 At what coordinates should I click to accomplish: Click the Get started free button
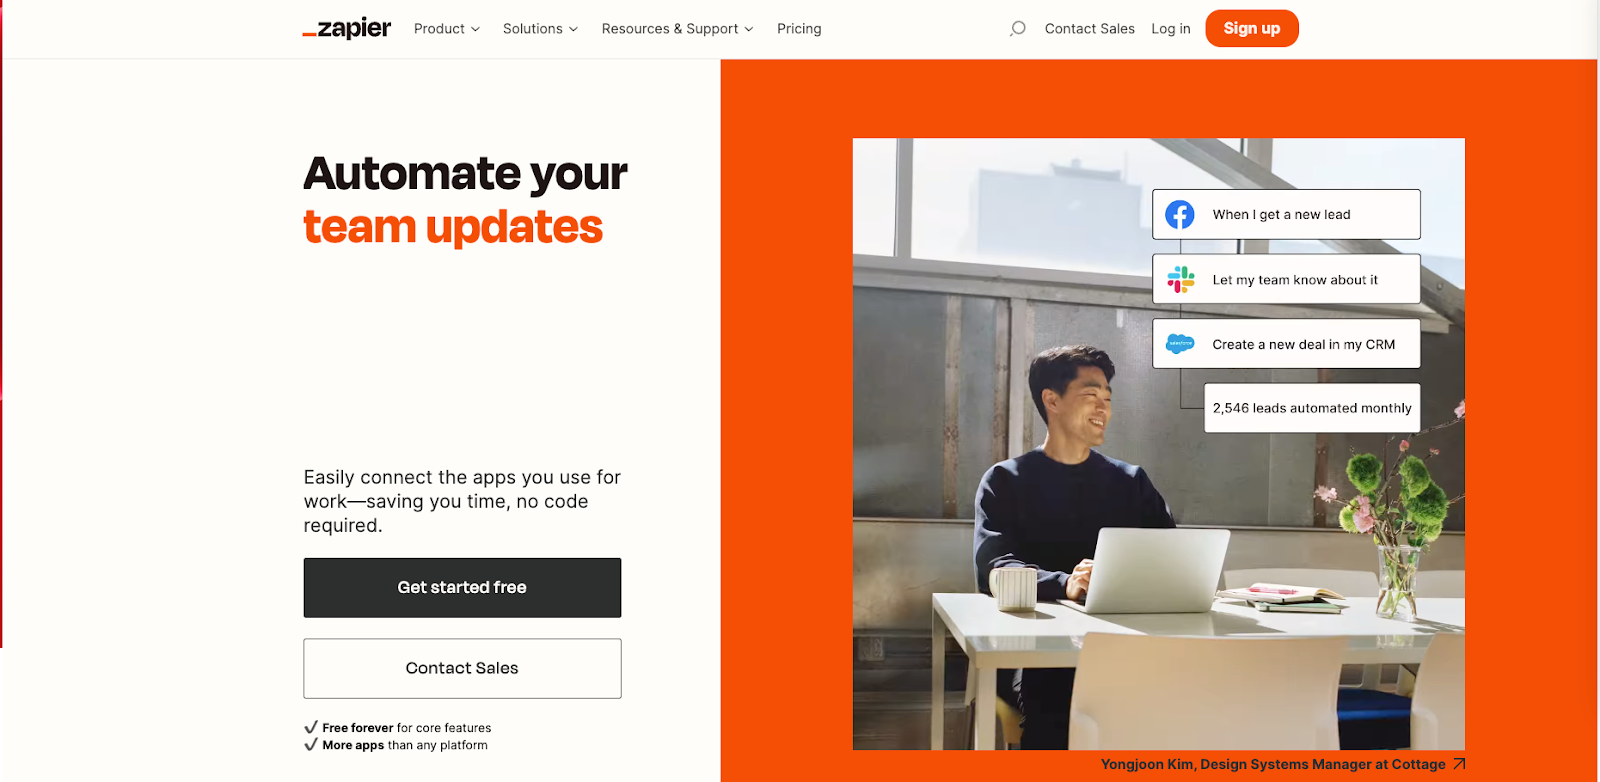click(x=462, y=588)
